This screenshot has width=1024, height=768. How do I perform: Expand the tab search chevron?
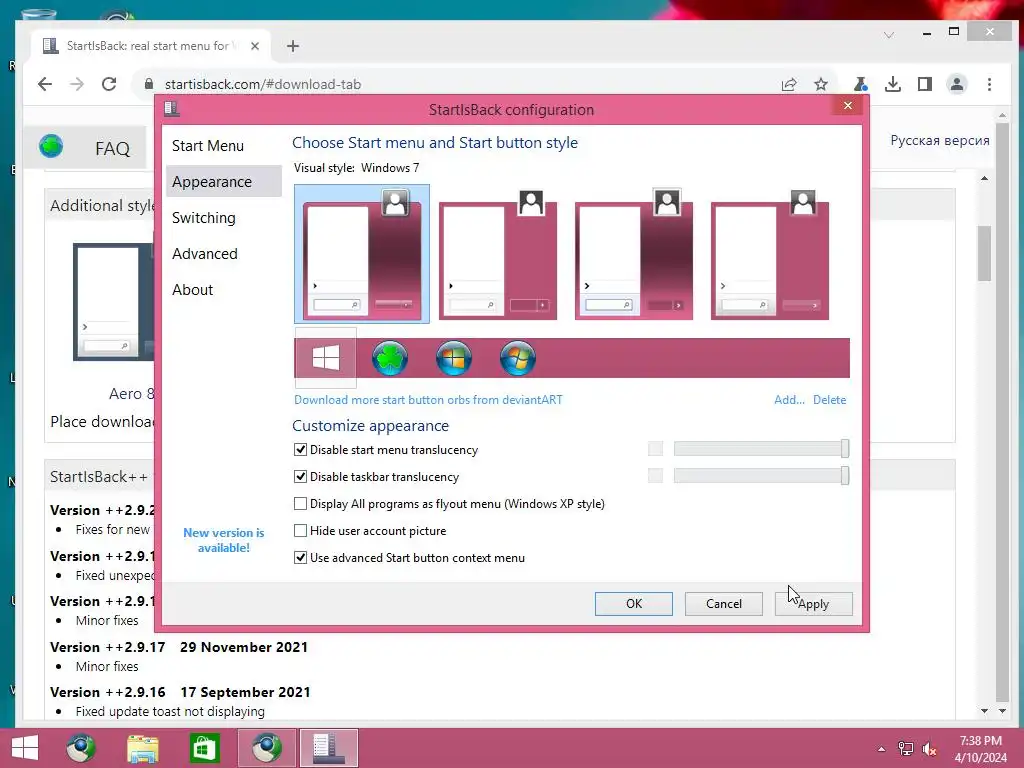click(x=889, y=35)
